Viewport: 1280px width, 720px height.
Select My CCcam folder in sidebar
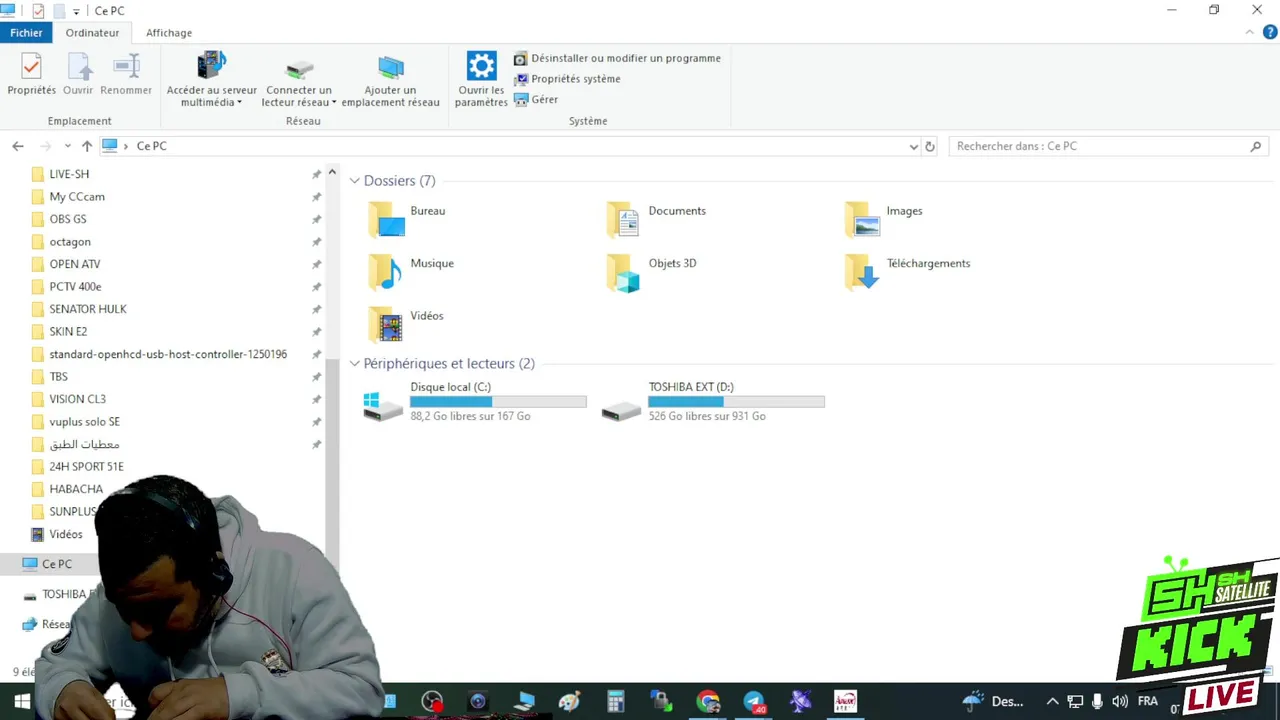click(x=77, y=197)
